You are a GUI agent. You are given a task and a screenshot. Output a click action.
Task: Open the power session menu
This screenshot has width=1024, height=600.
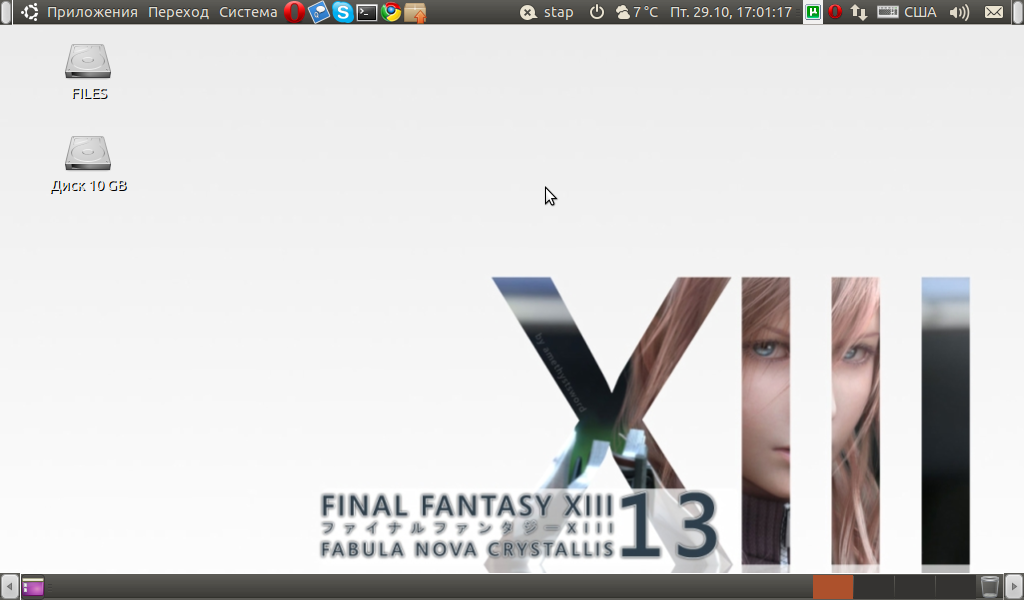[597, 12]
